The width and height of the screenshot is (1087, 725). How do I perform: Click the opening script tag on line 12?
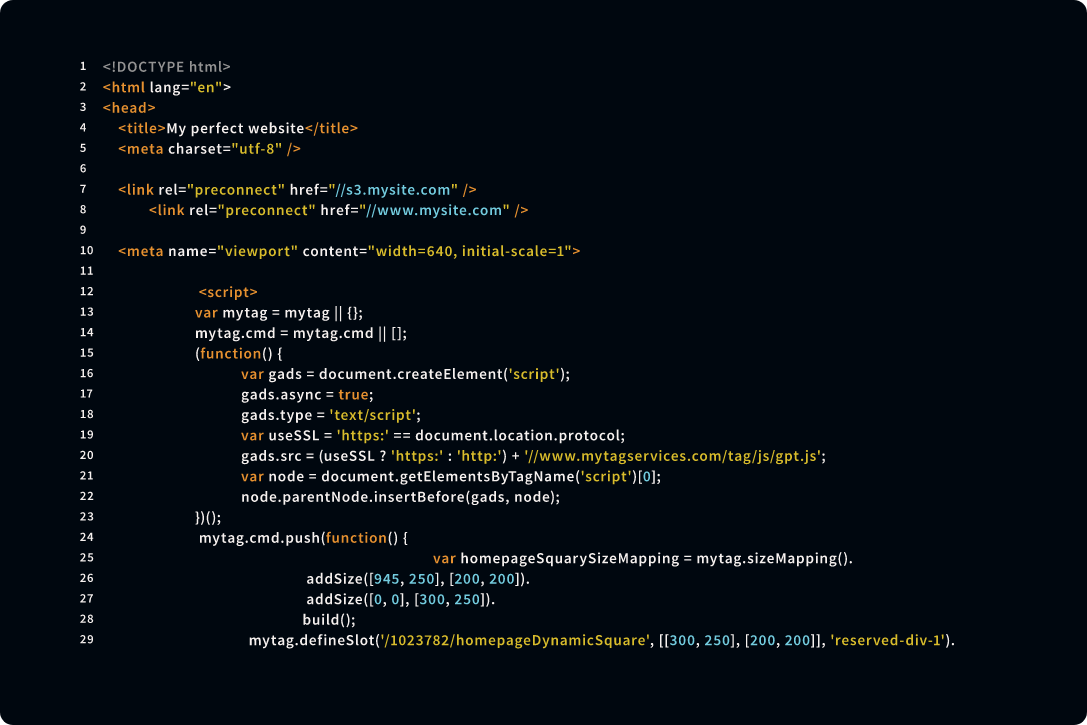(x=228, y=292)
